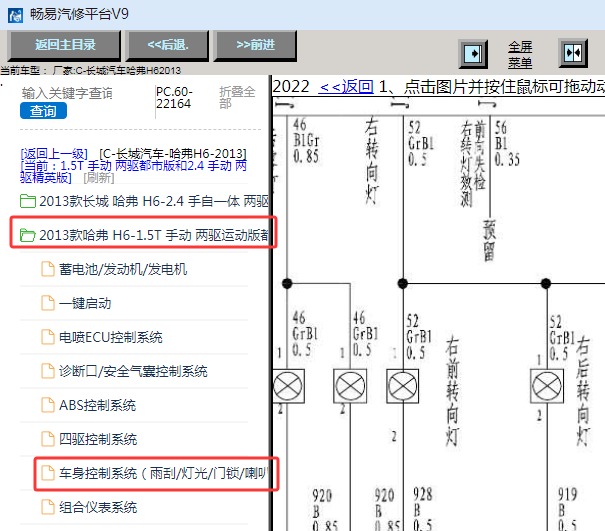Screen dimensions: 605x531
Task: Click the document icon beside 组合仪表系统
Action: 48,507
